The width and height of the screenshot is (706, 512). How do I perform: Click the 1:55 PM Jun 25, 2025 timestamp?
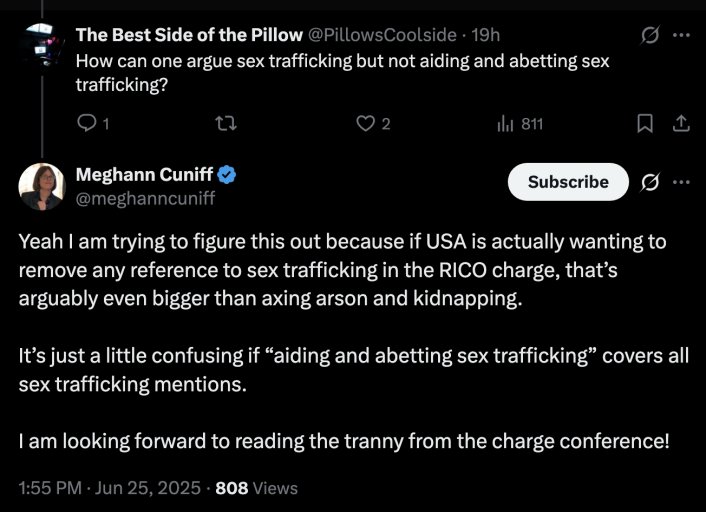(110, 489)
